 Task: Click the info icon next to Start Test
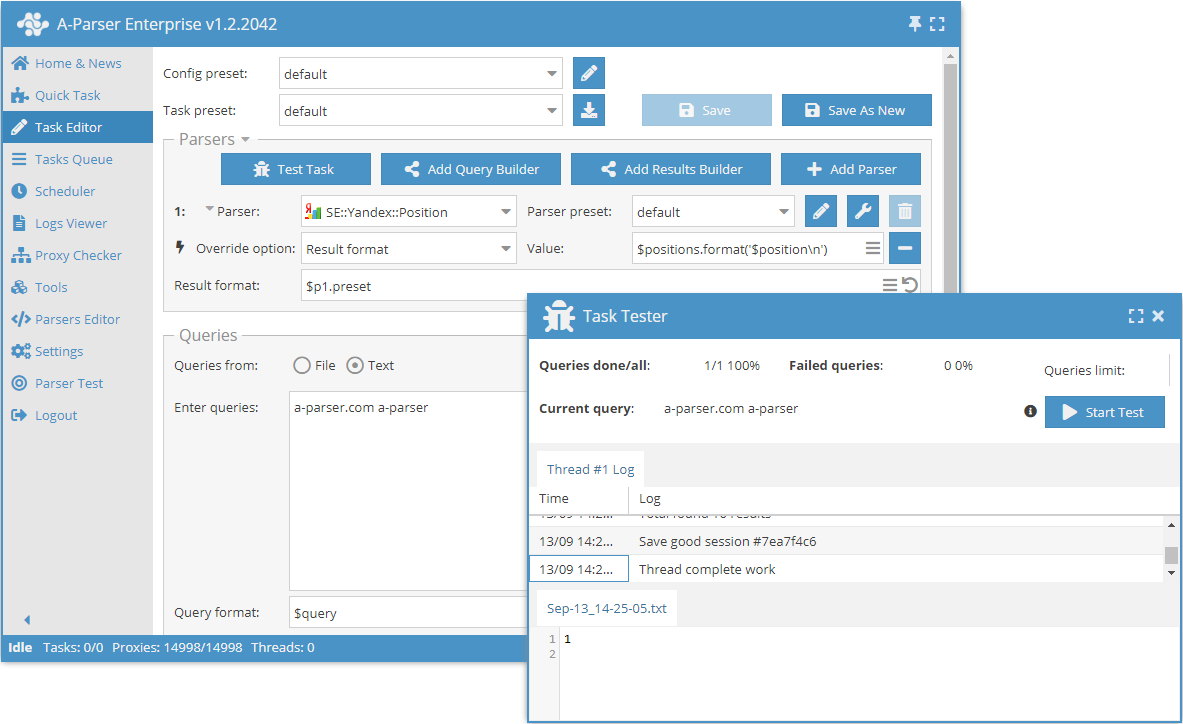pos(1030,411)
